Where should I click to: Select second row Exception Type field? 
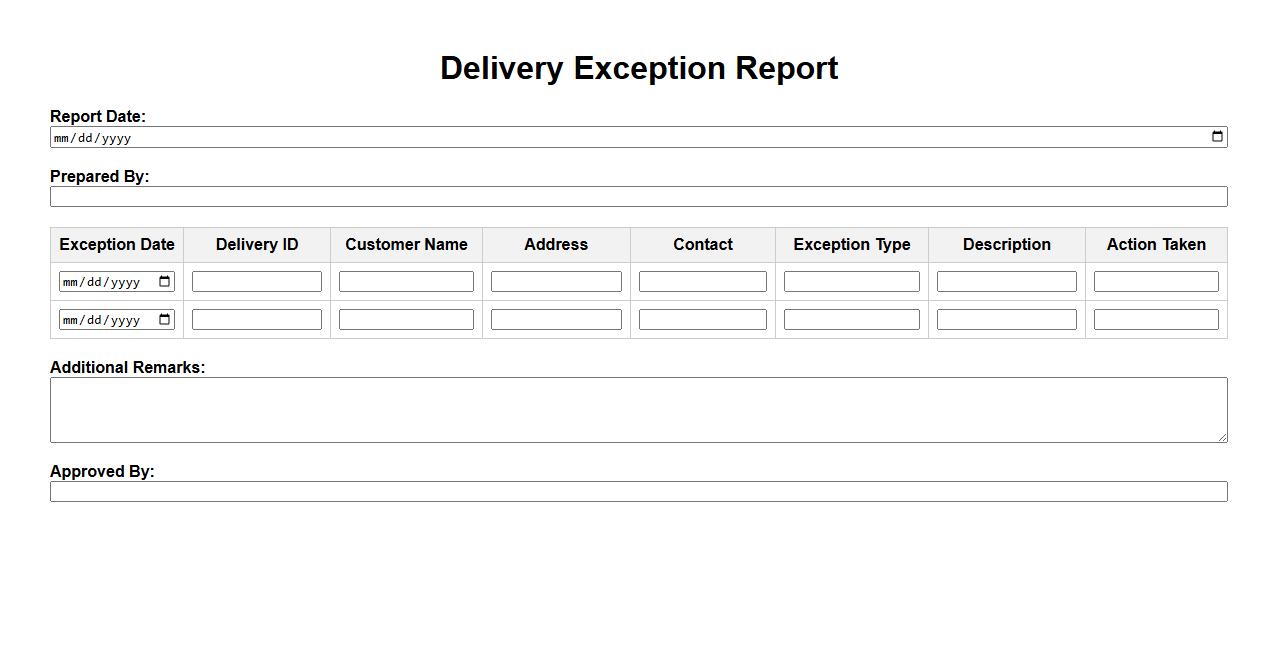[x=852, y=320]
